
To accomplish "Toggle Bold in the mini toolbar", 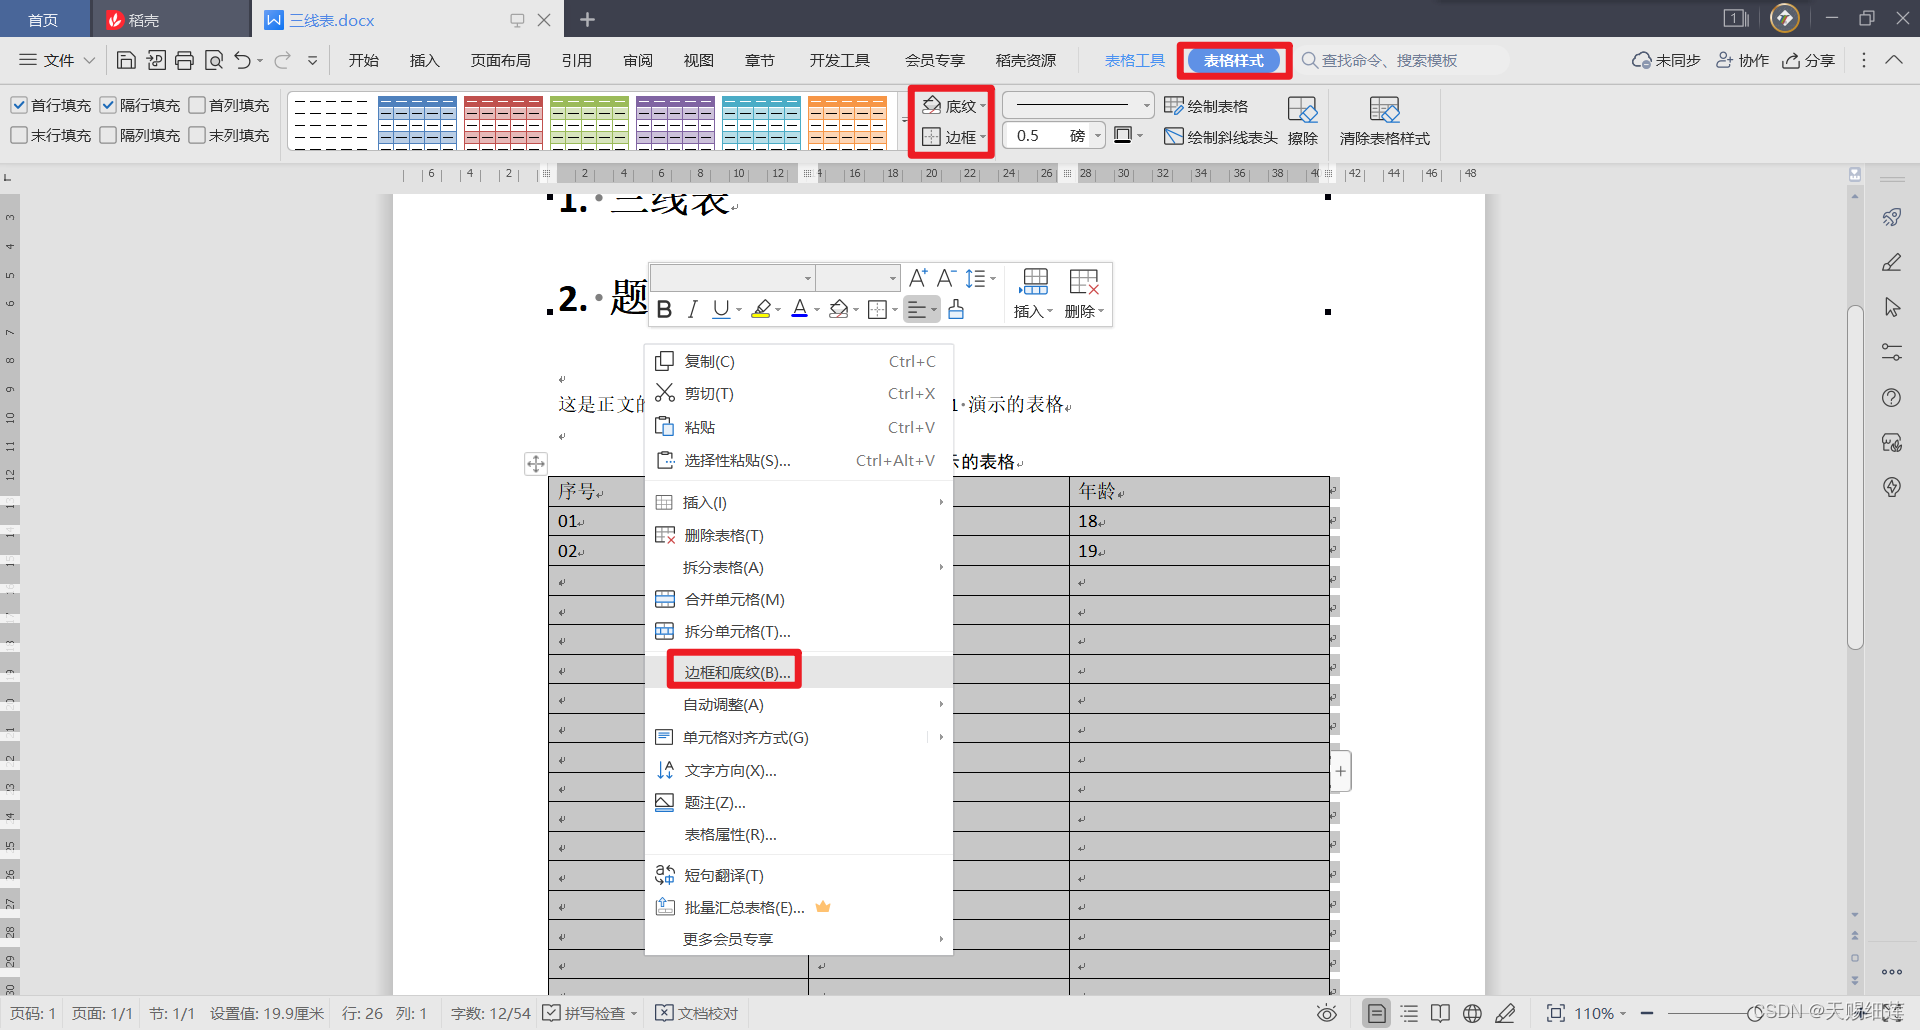I will (664, 310).
